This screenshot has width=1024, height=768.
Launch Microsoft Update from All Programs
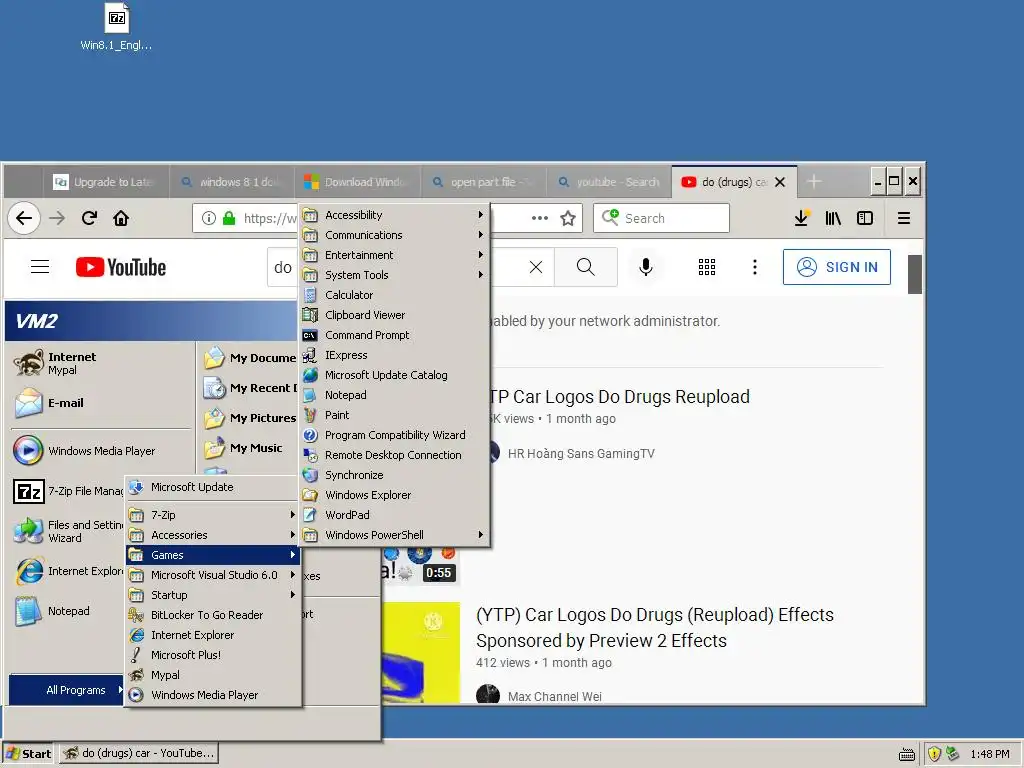point(213,487)
